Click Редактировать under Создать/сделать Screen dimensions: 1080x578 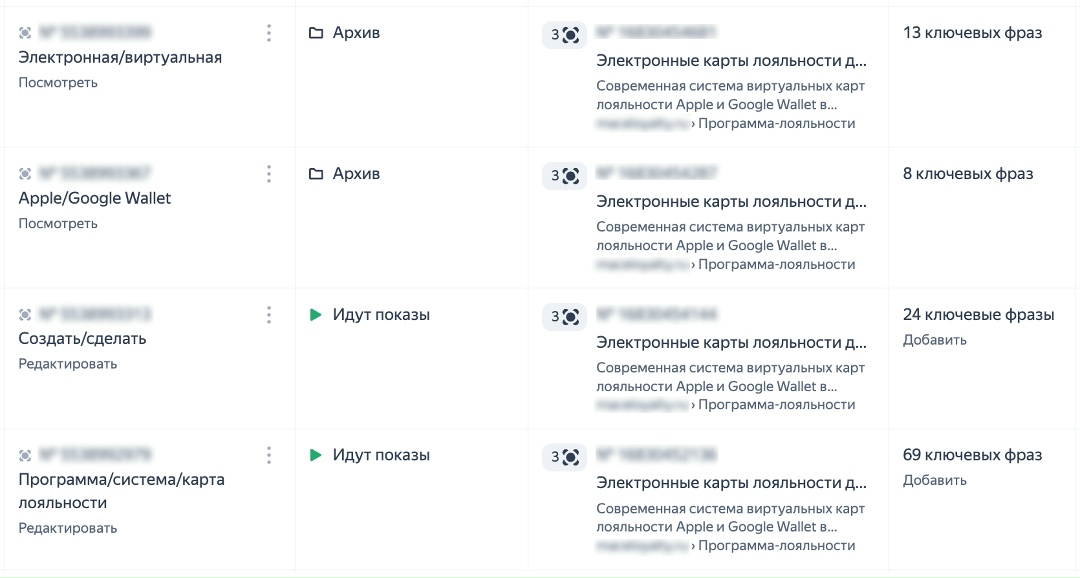point(68,364)
